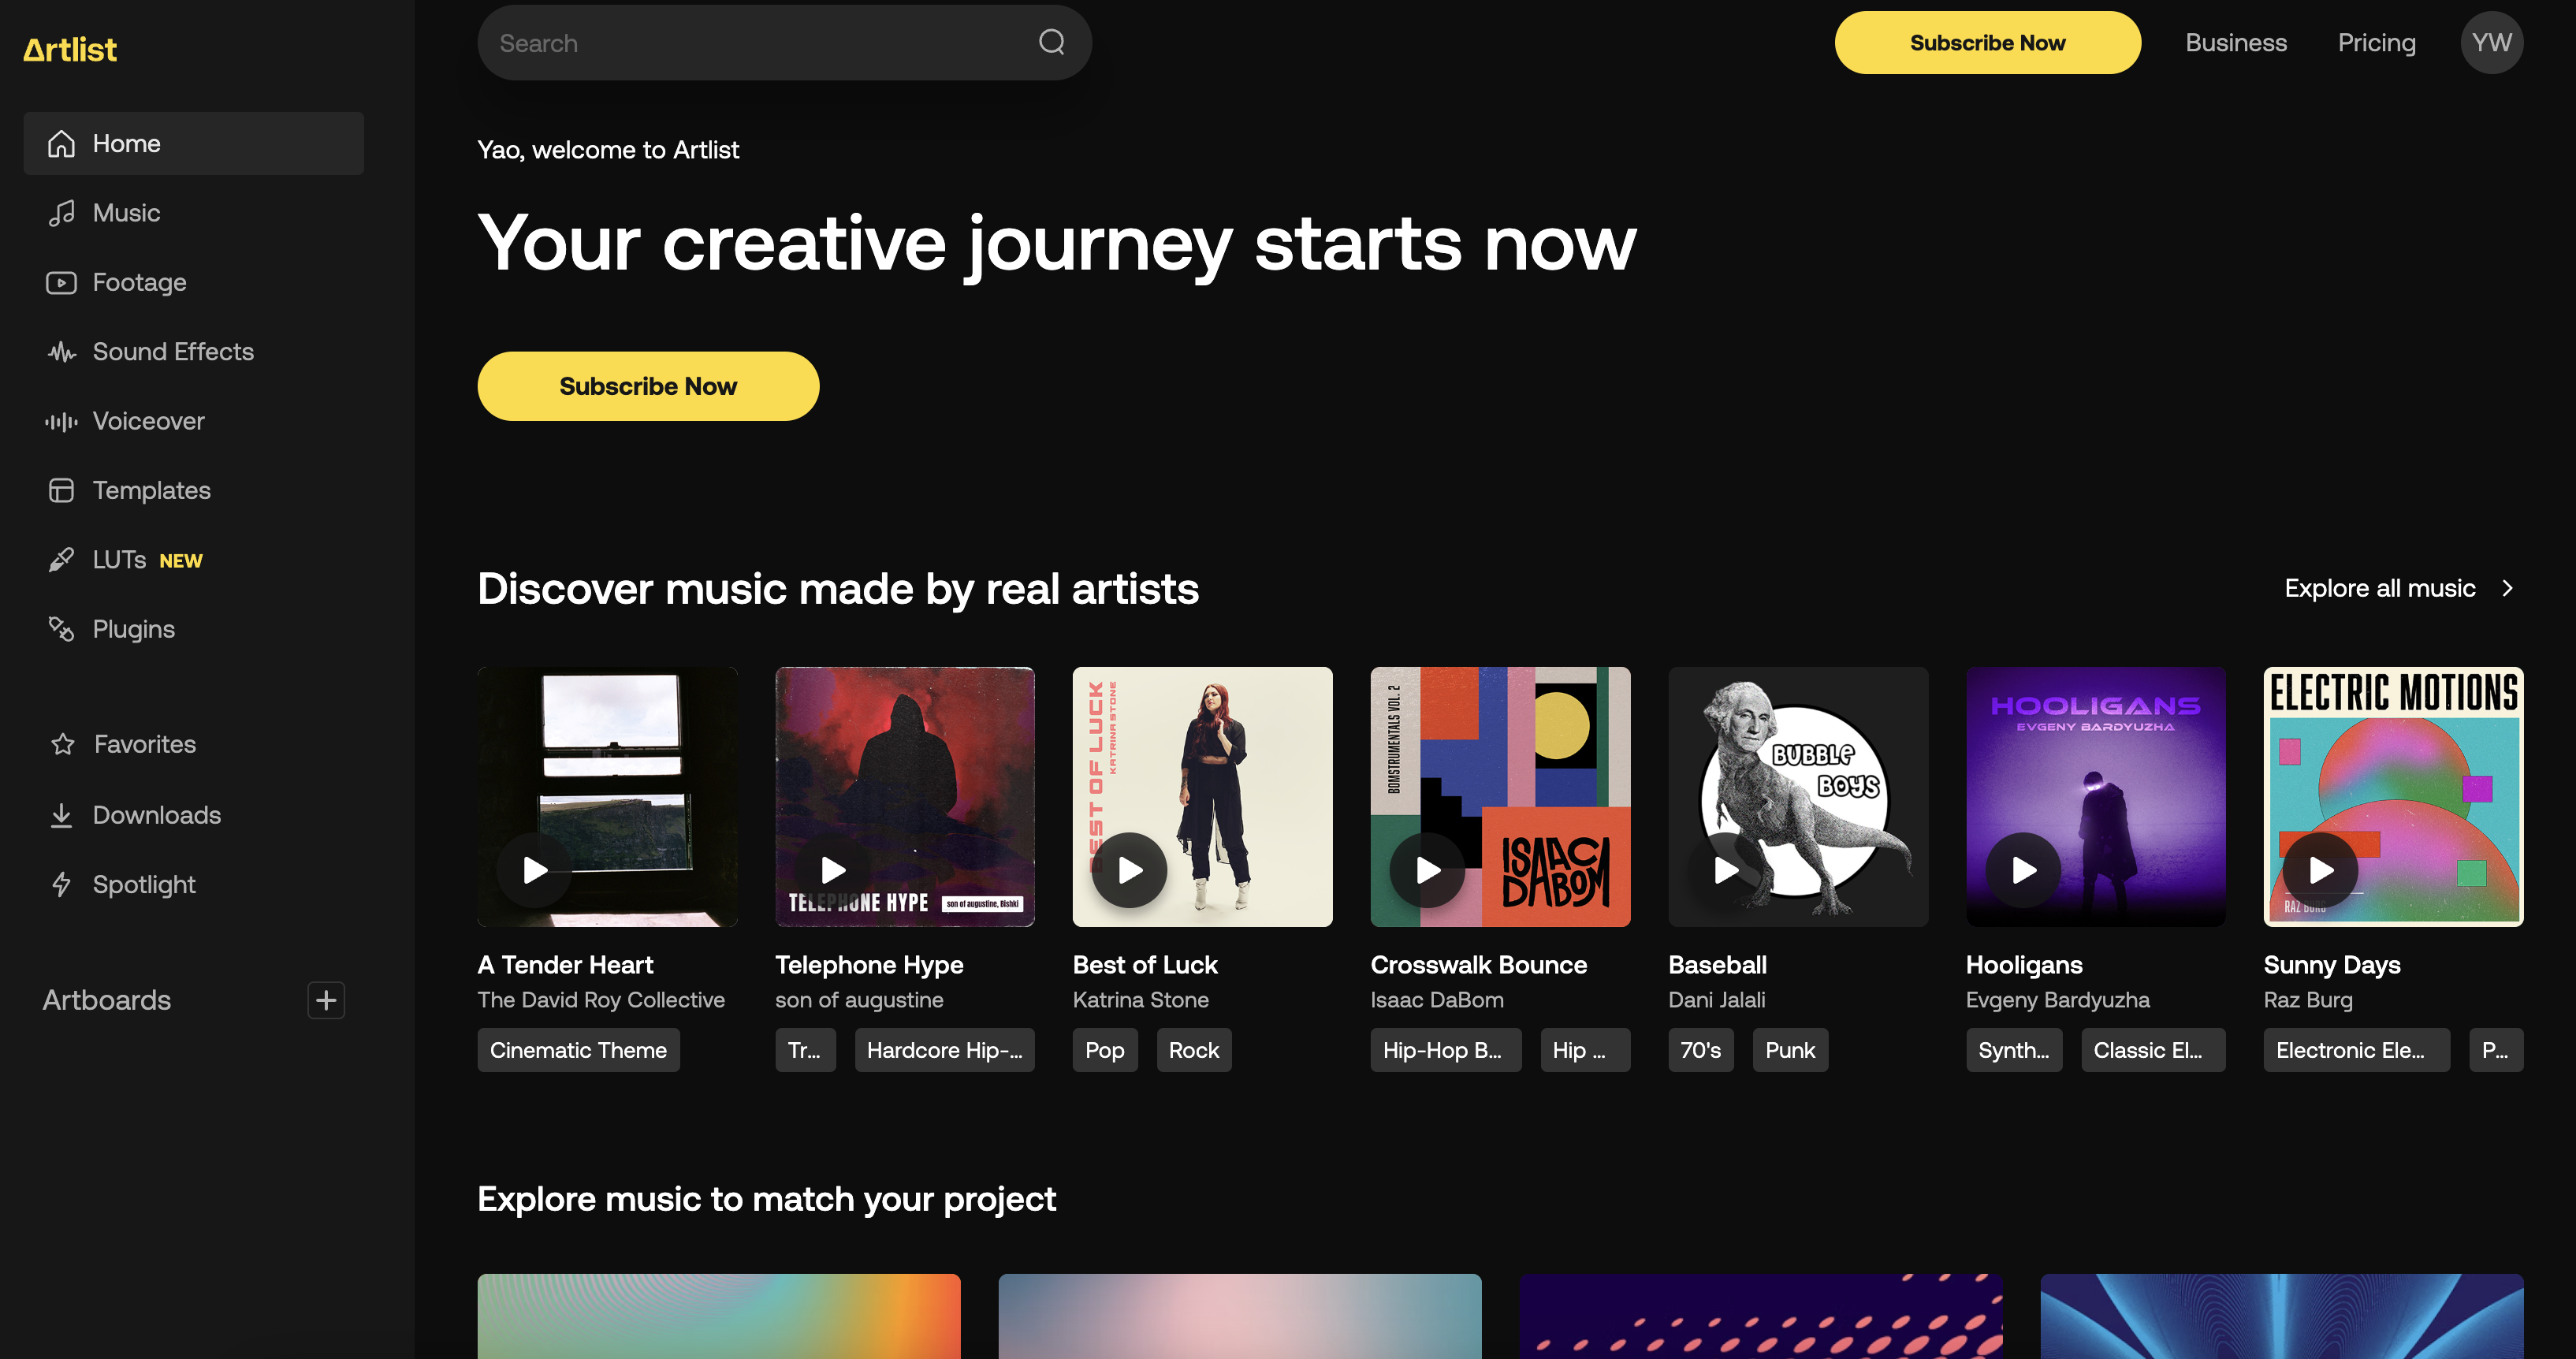Click Favorites icon in sidebar
Screen dimensions: 2576x1359
click(61, 743)
